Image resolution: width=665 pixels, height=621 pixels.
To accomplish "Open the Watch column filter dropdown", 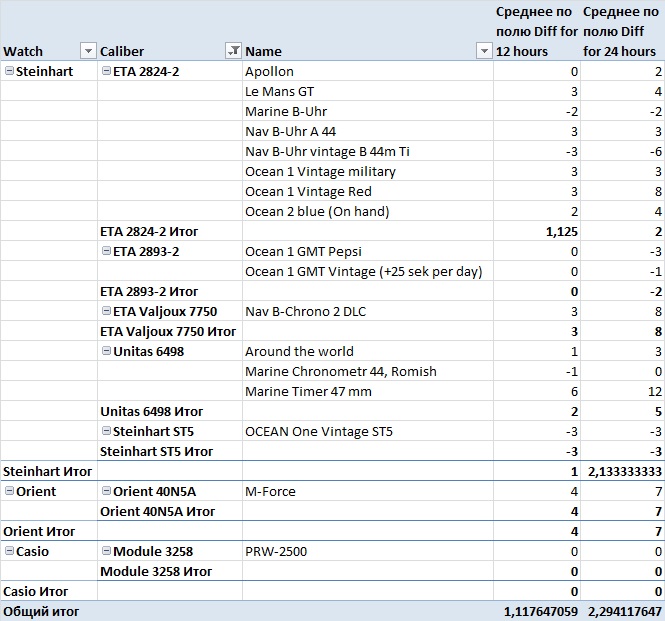I will pyautogui.click(x=87, y=51).
